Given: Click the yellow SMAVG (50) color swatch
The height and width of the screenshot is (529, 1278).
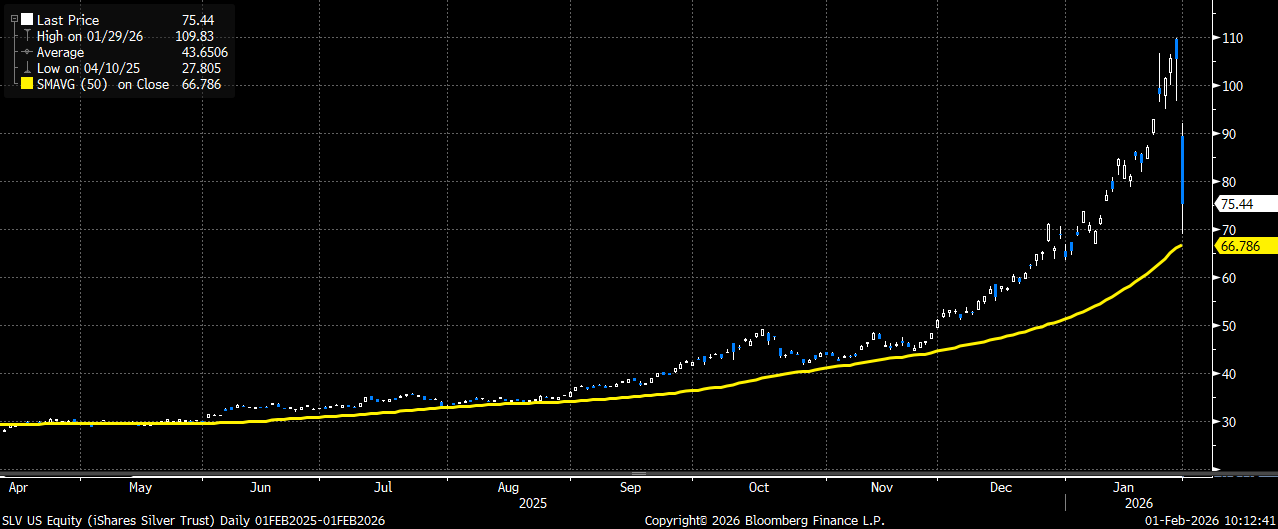Looking at the screenshot, I should [x=26, y=85].
